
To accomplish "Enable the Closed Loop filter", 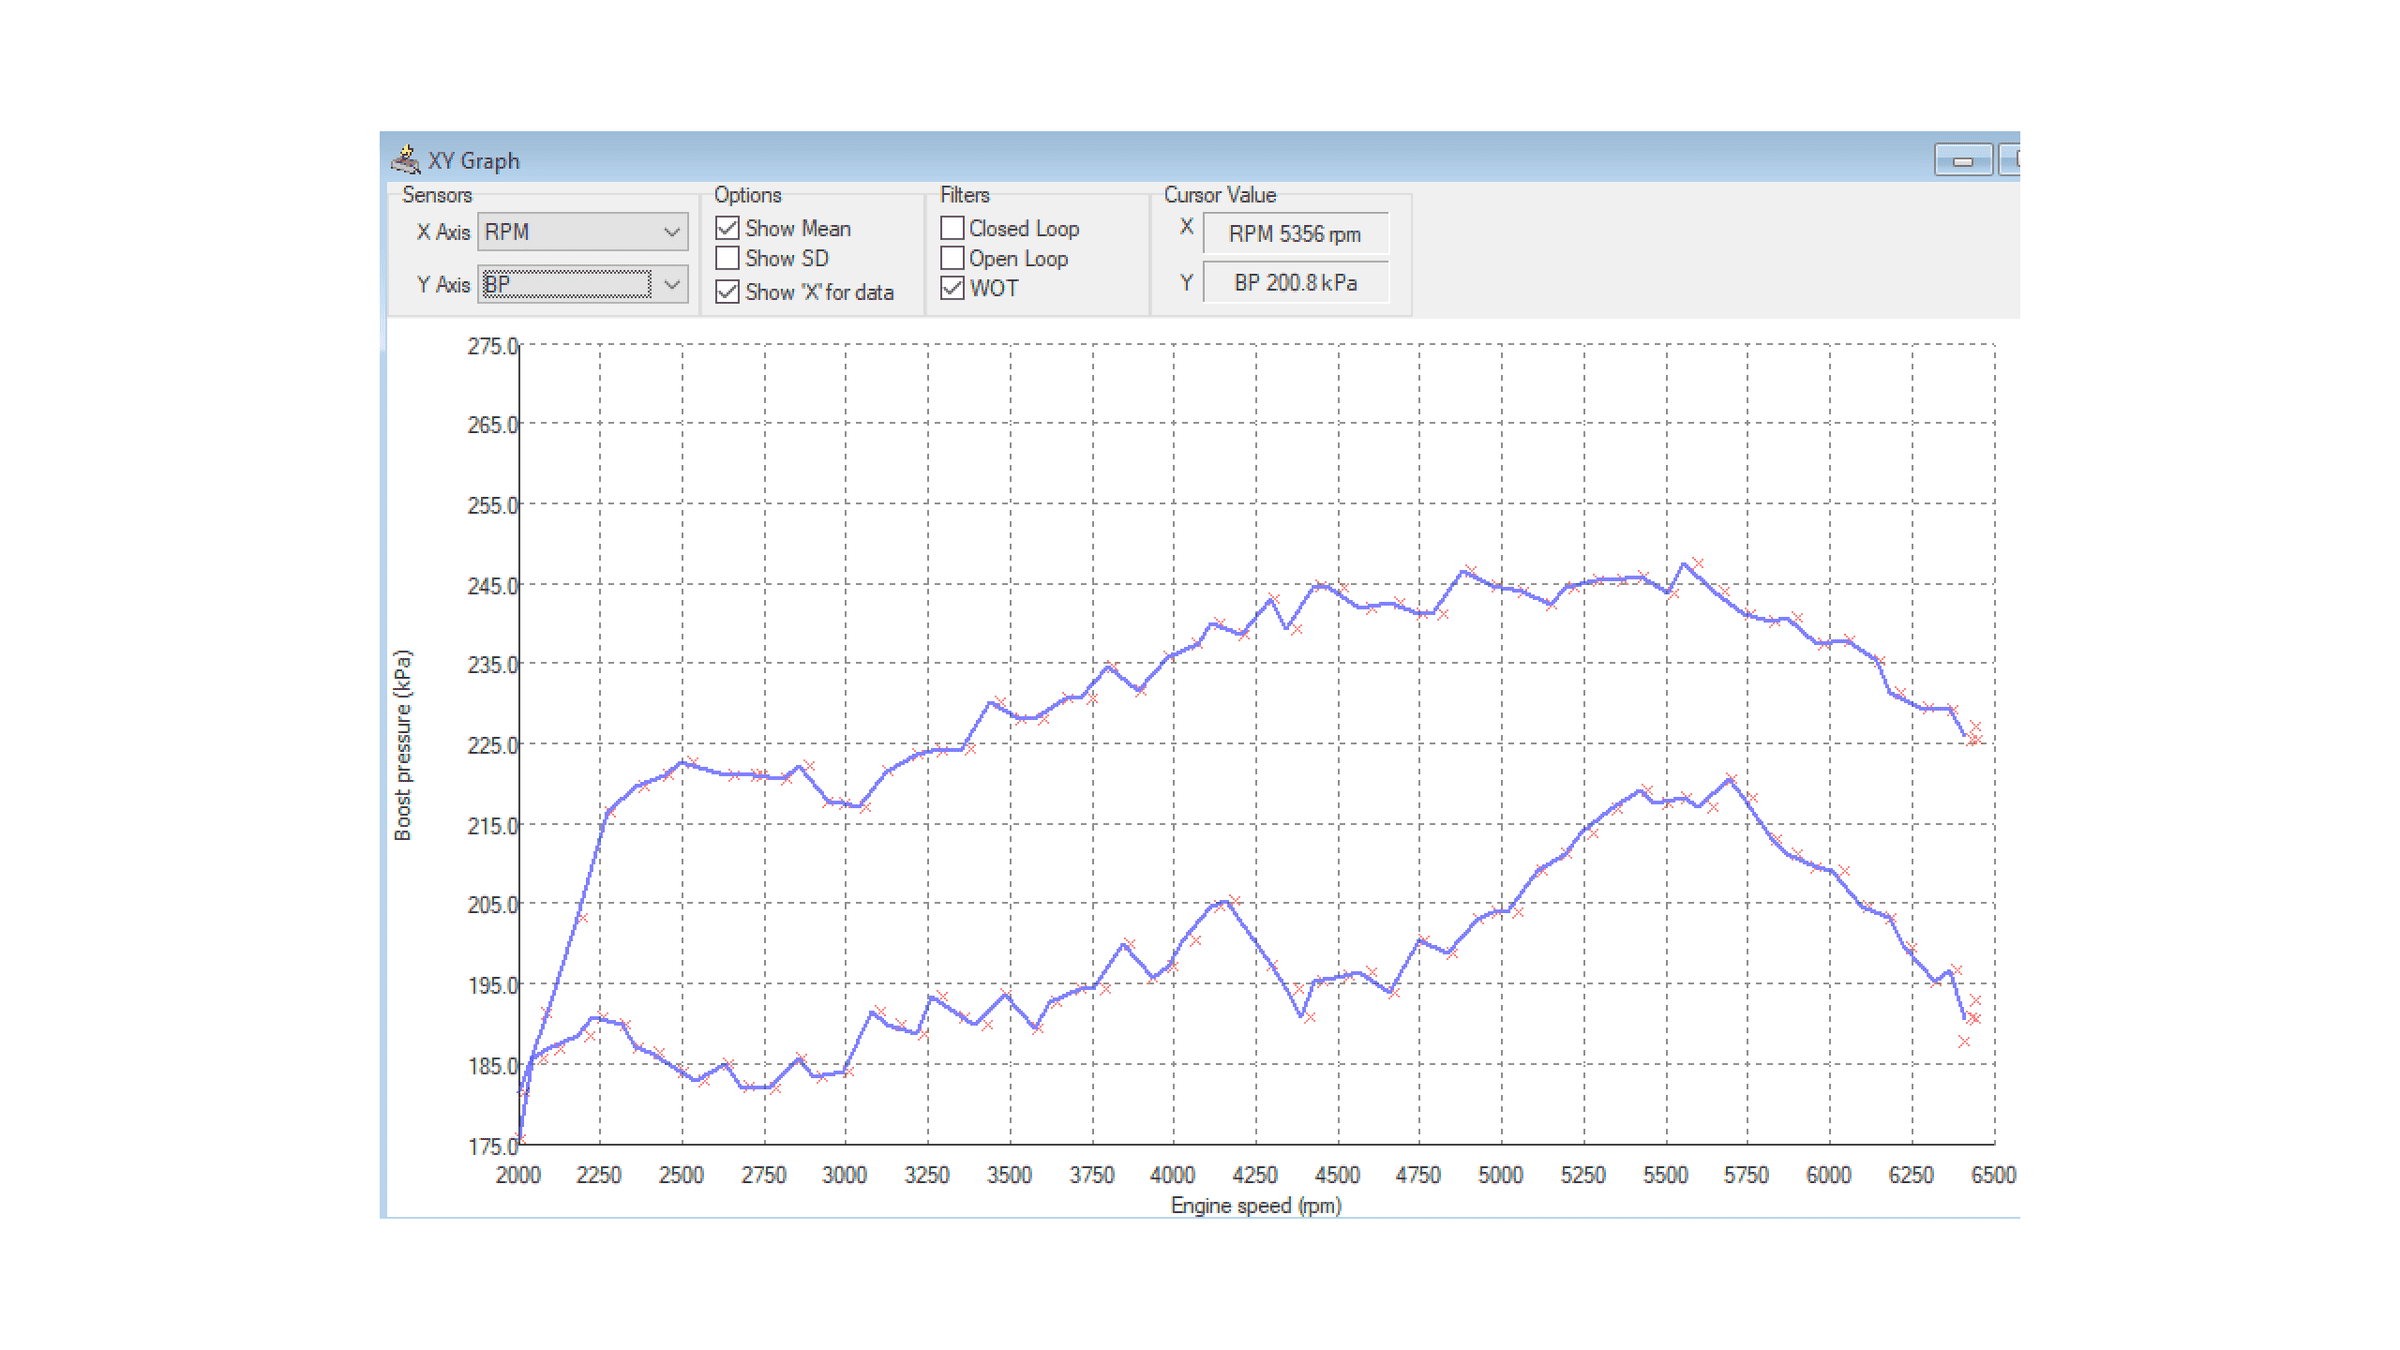I will coord(952,228).
